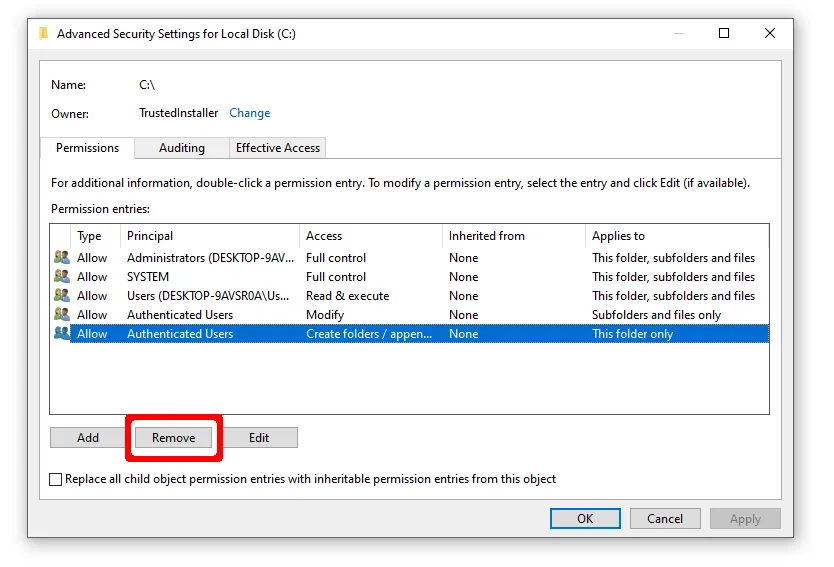Open the Effective Access tab

pyautogui.click(x=278, y=148)
